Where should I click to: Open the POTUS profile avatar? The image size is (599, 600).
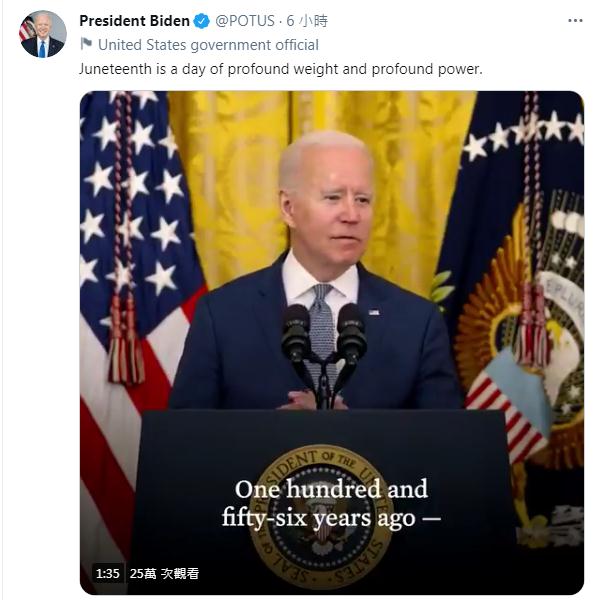[x=43, y=34]
